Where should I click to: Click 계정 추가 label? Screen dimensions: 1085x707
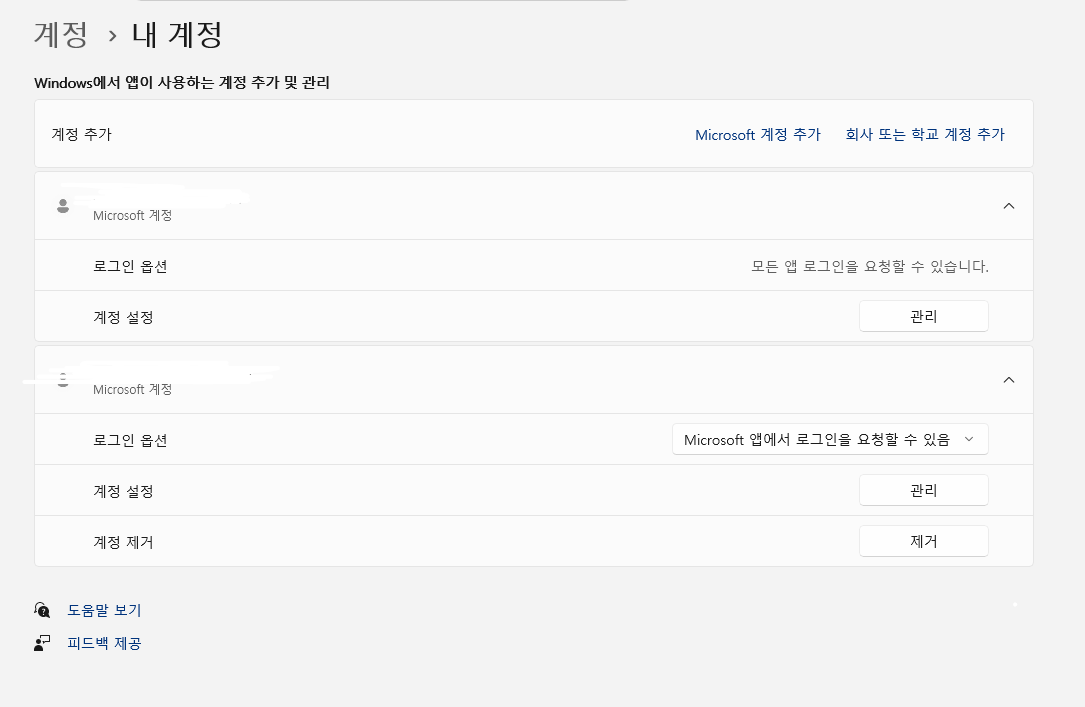[x=82, y=134]
